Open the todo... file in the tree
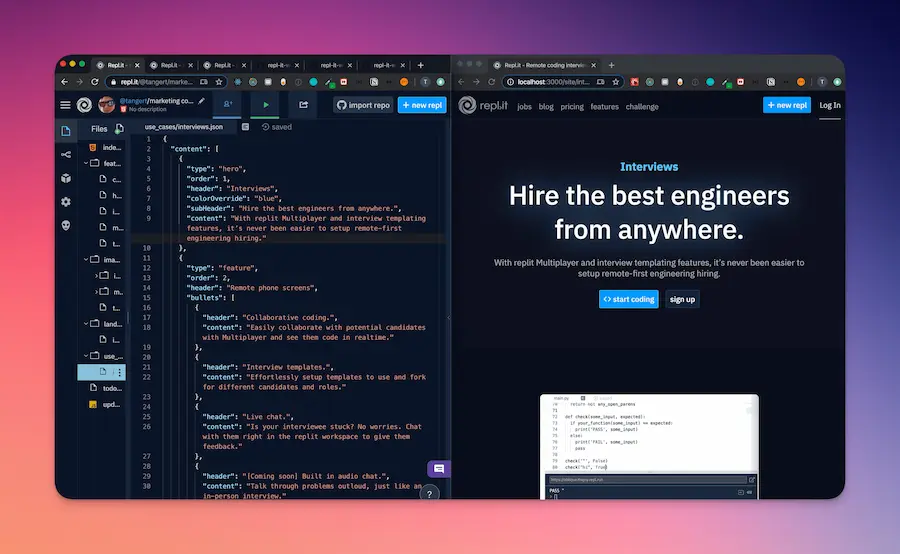This screenshot has height=554, width=900. click(x=106, y=388)
